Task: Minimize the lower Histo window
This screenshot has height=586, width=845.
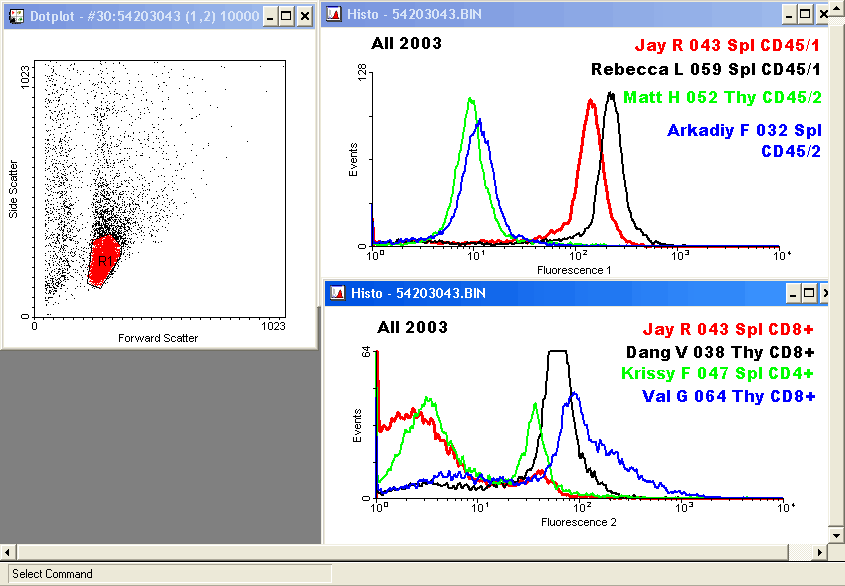Action: (794, 292)
